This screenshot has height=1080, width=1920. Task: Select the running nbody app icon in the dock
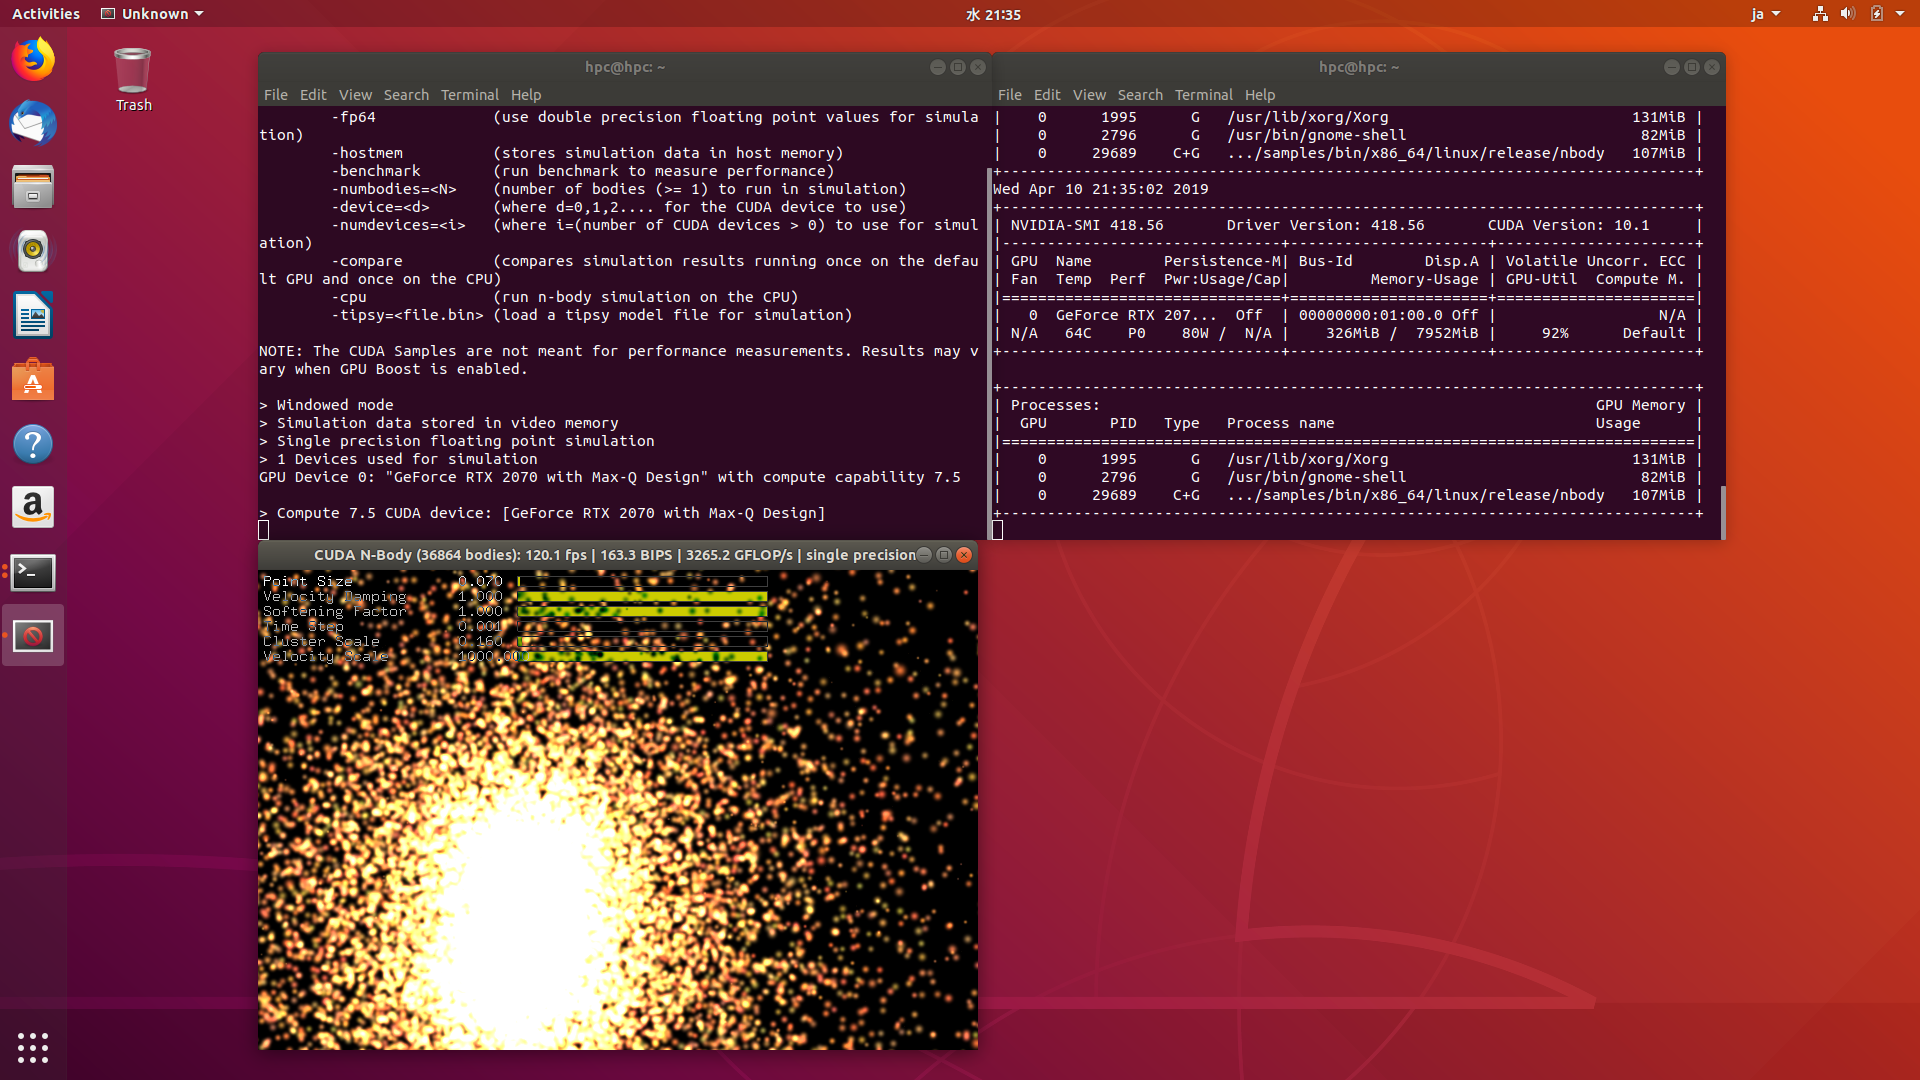click(x=33, y=636)
